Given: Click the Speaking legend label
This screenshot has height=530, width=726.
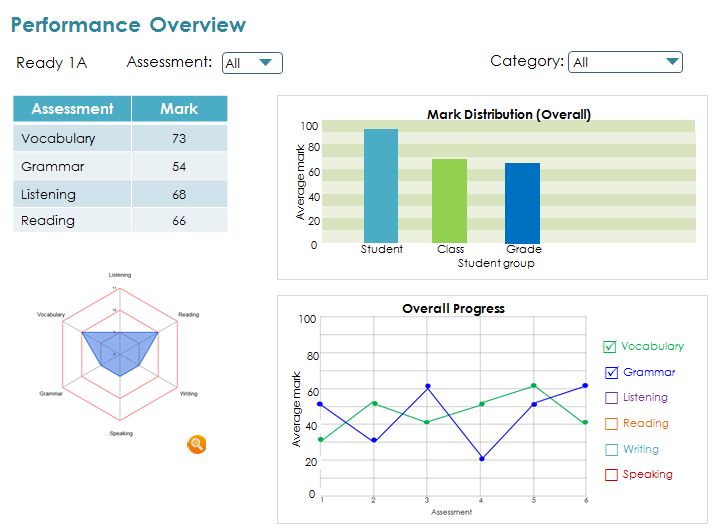Looking at the screenshot, I should click(x=648, y=474).
